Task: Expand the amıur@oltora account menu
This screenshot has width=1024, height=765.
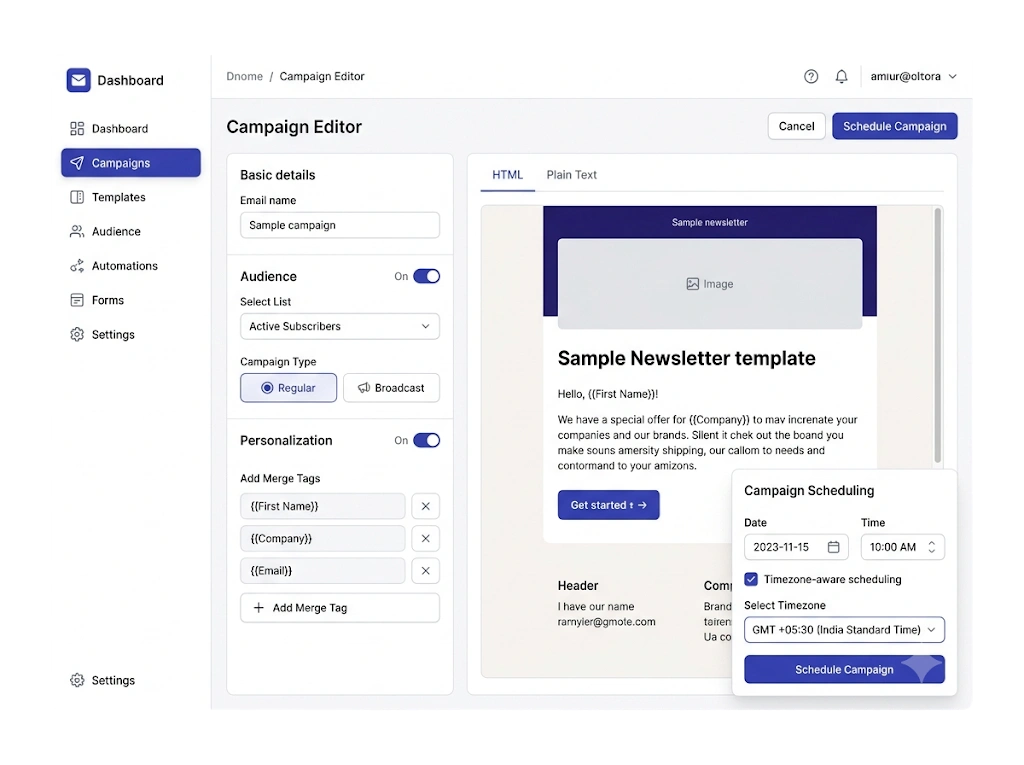Action: coord(914,76)
